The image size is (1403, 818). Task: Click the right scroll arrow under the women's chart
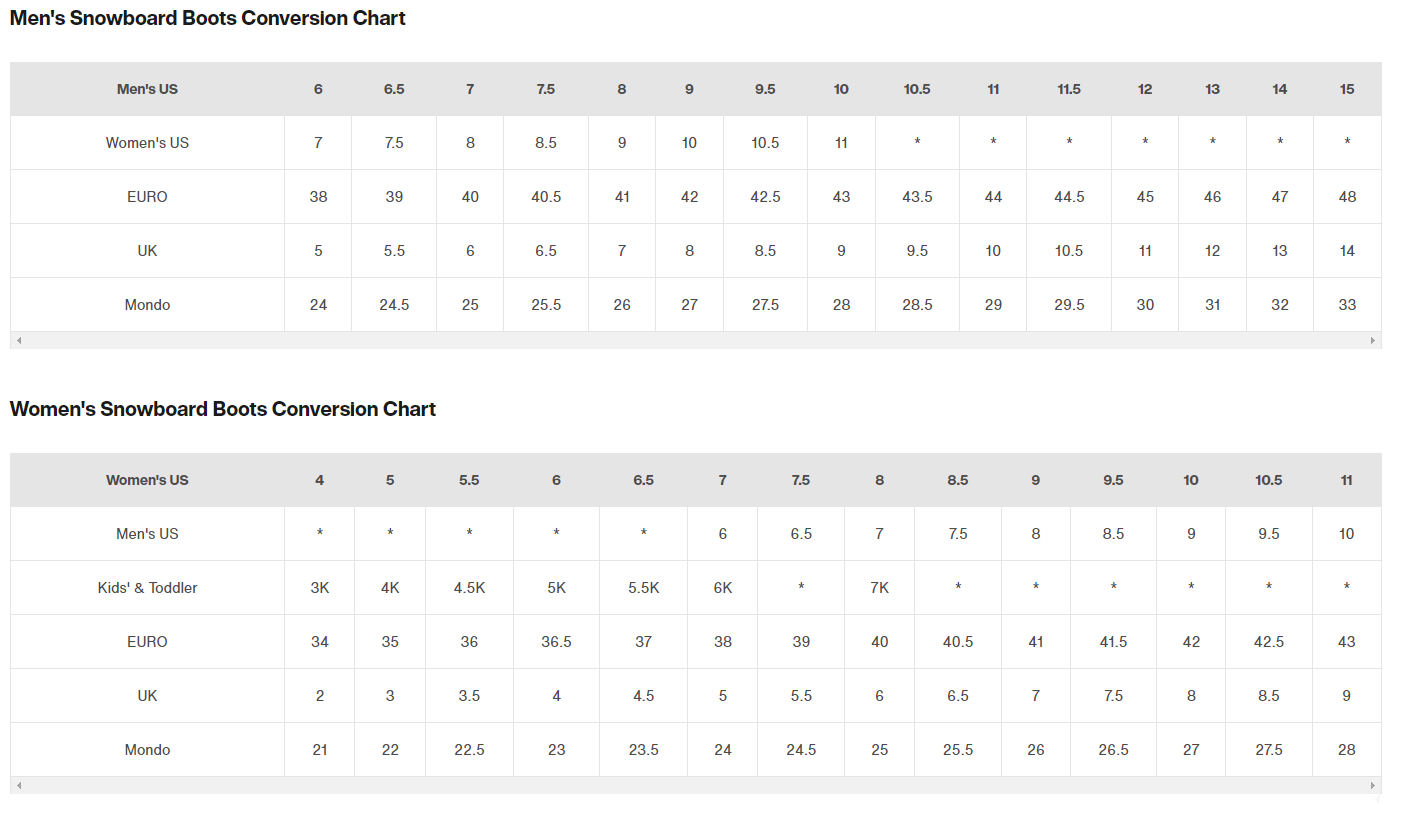tap(1373, 786)
